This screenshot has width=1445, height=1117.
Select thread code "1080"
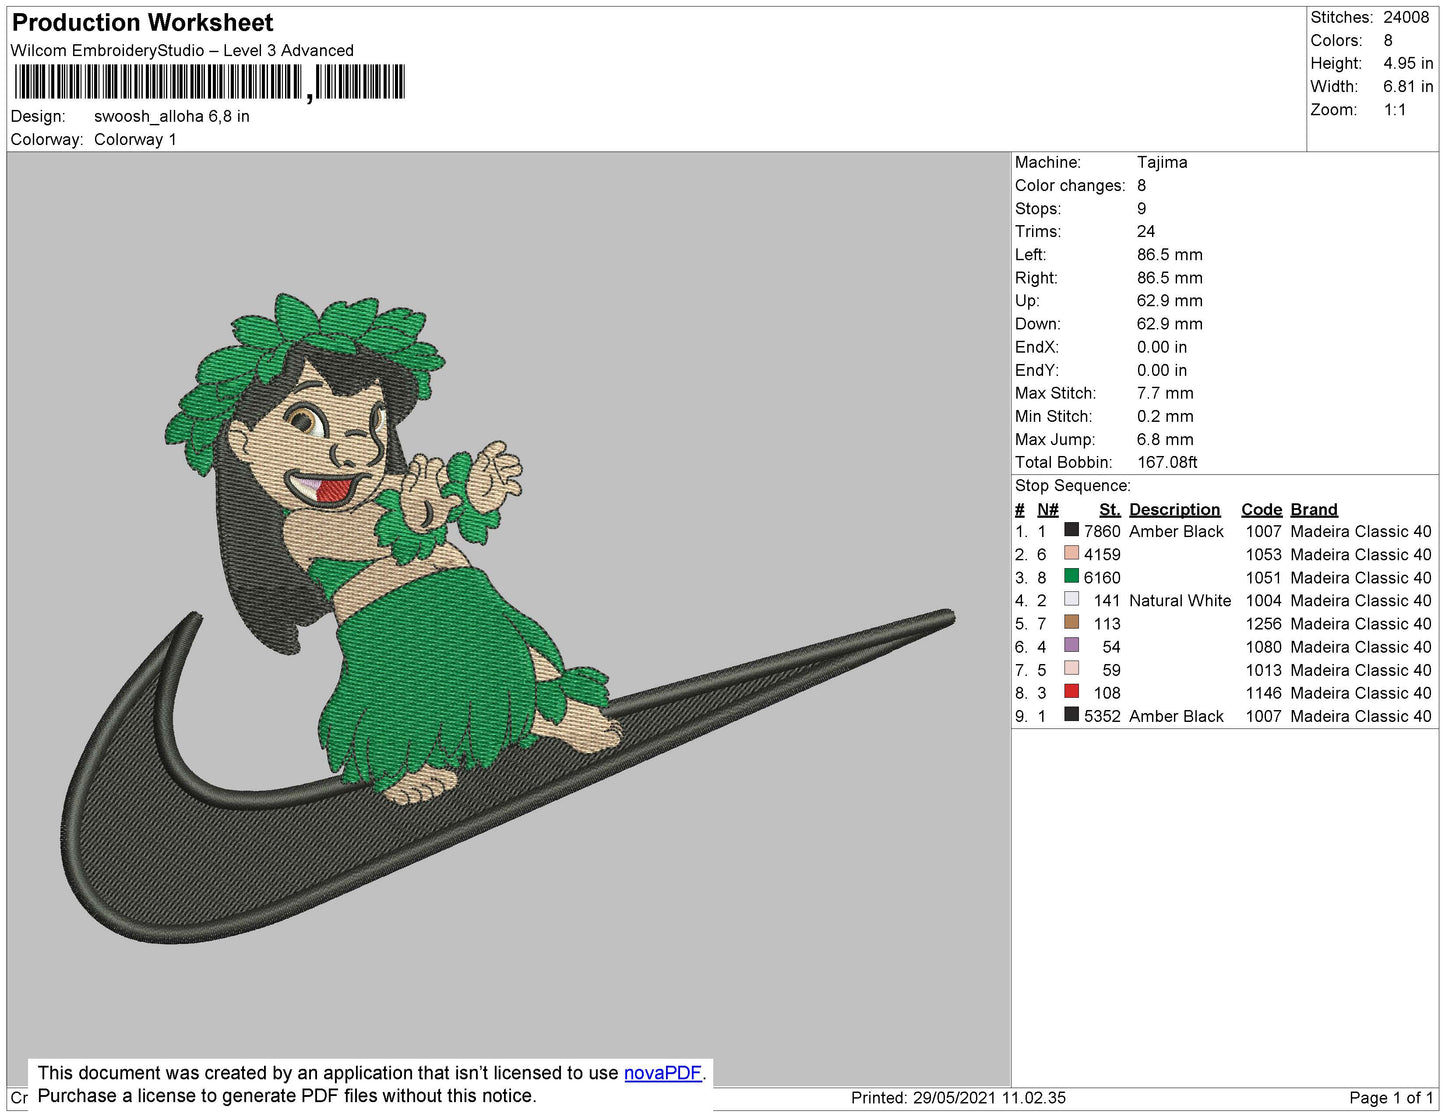click(x=1264, y=646)
